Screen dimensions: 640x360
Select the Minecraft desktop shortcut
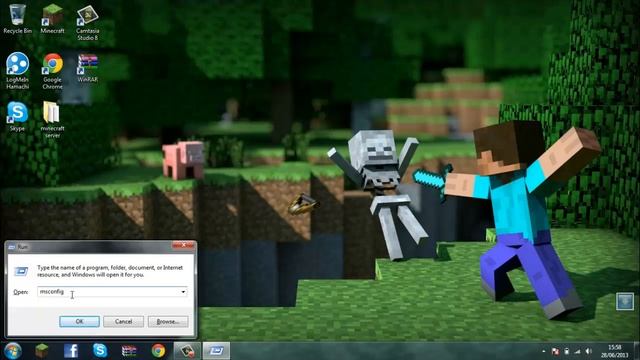pos(52,19)
